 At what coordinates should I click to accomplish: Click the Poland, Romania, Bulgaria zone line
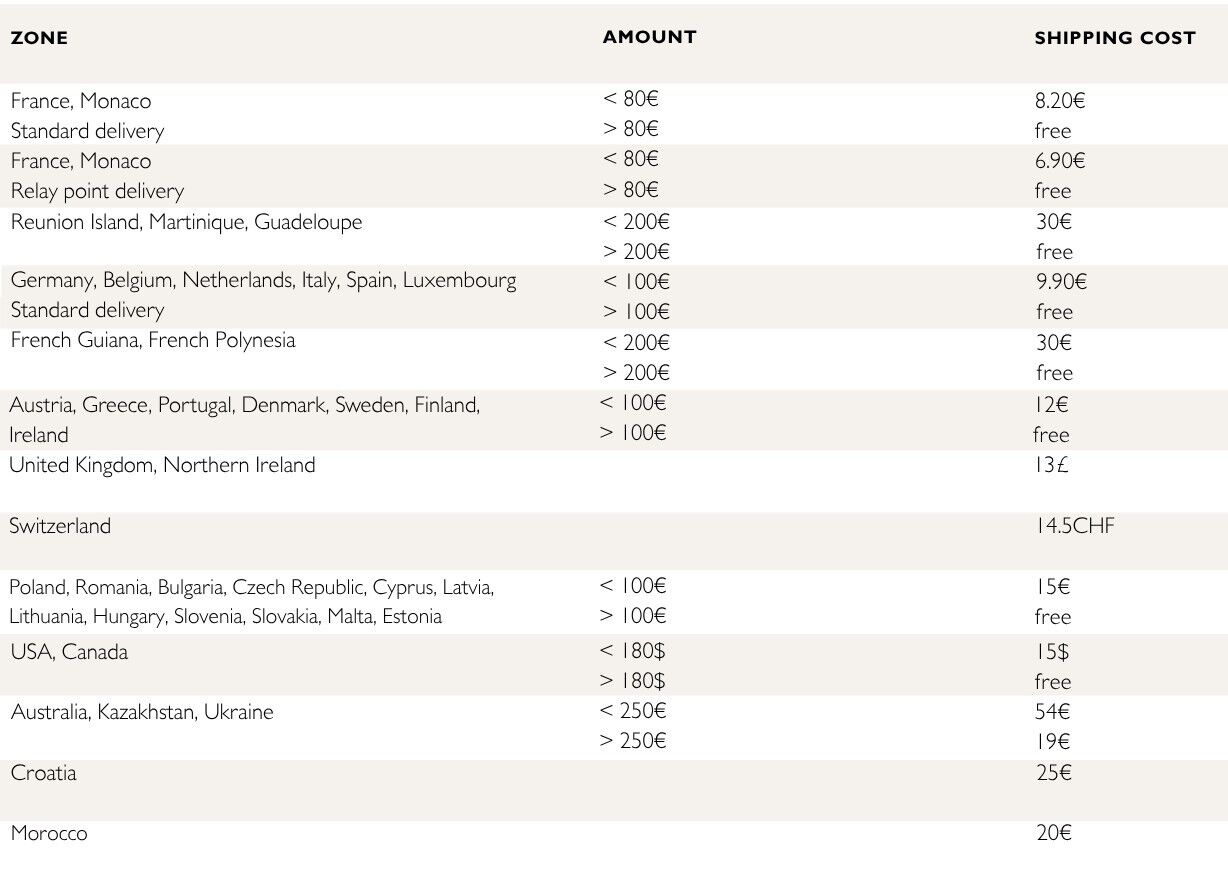coord(252,587)
